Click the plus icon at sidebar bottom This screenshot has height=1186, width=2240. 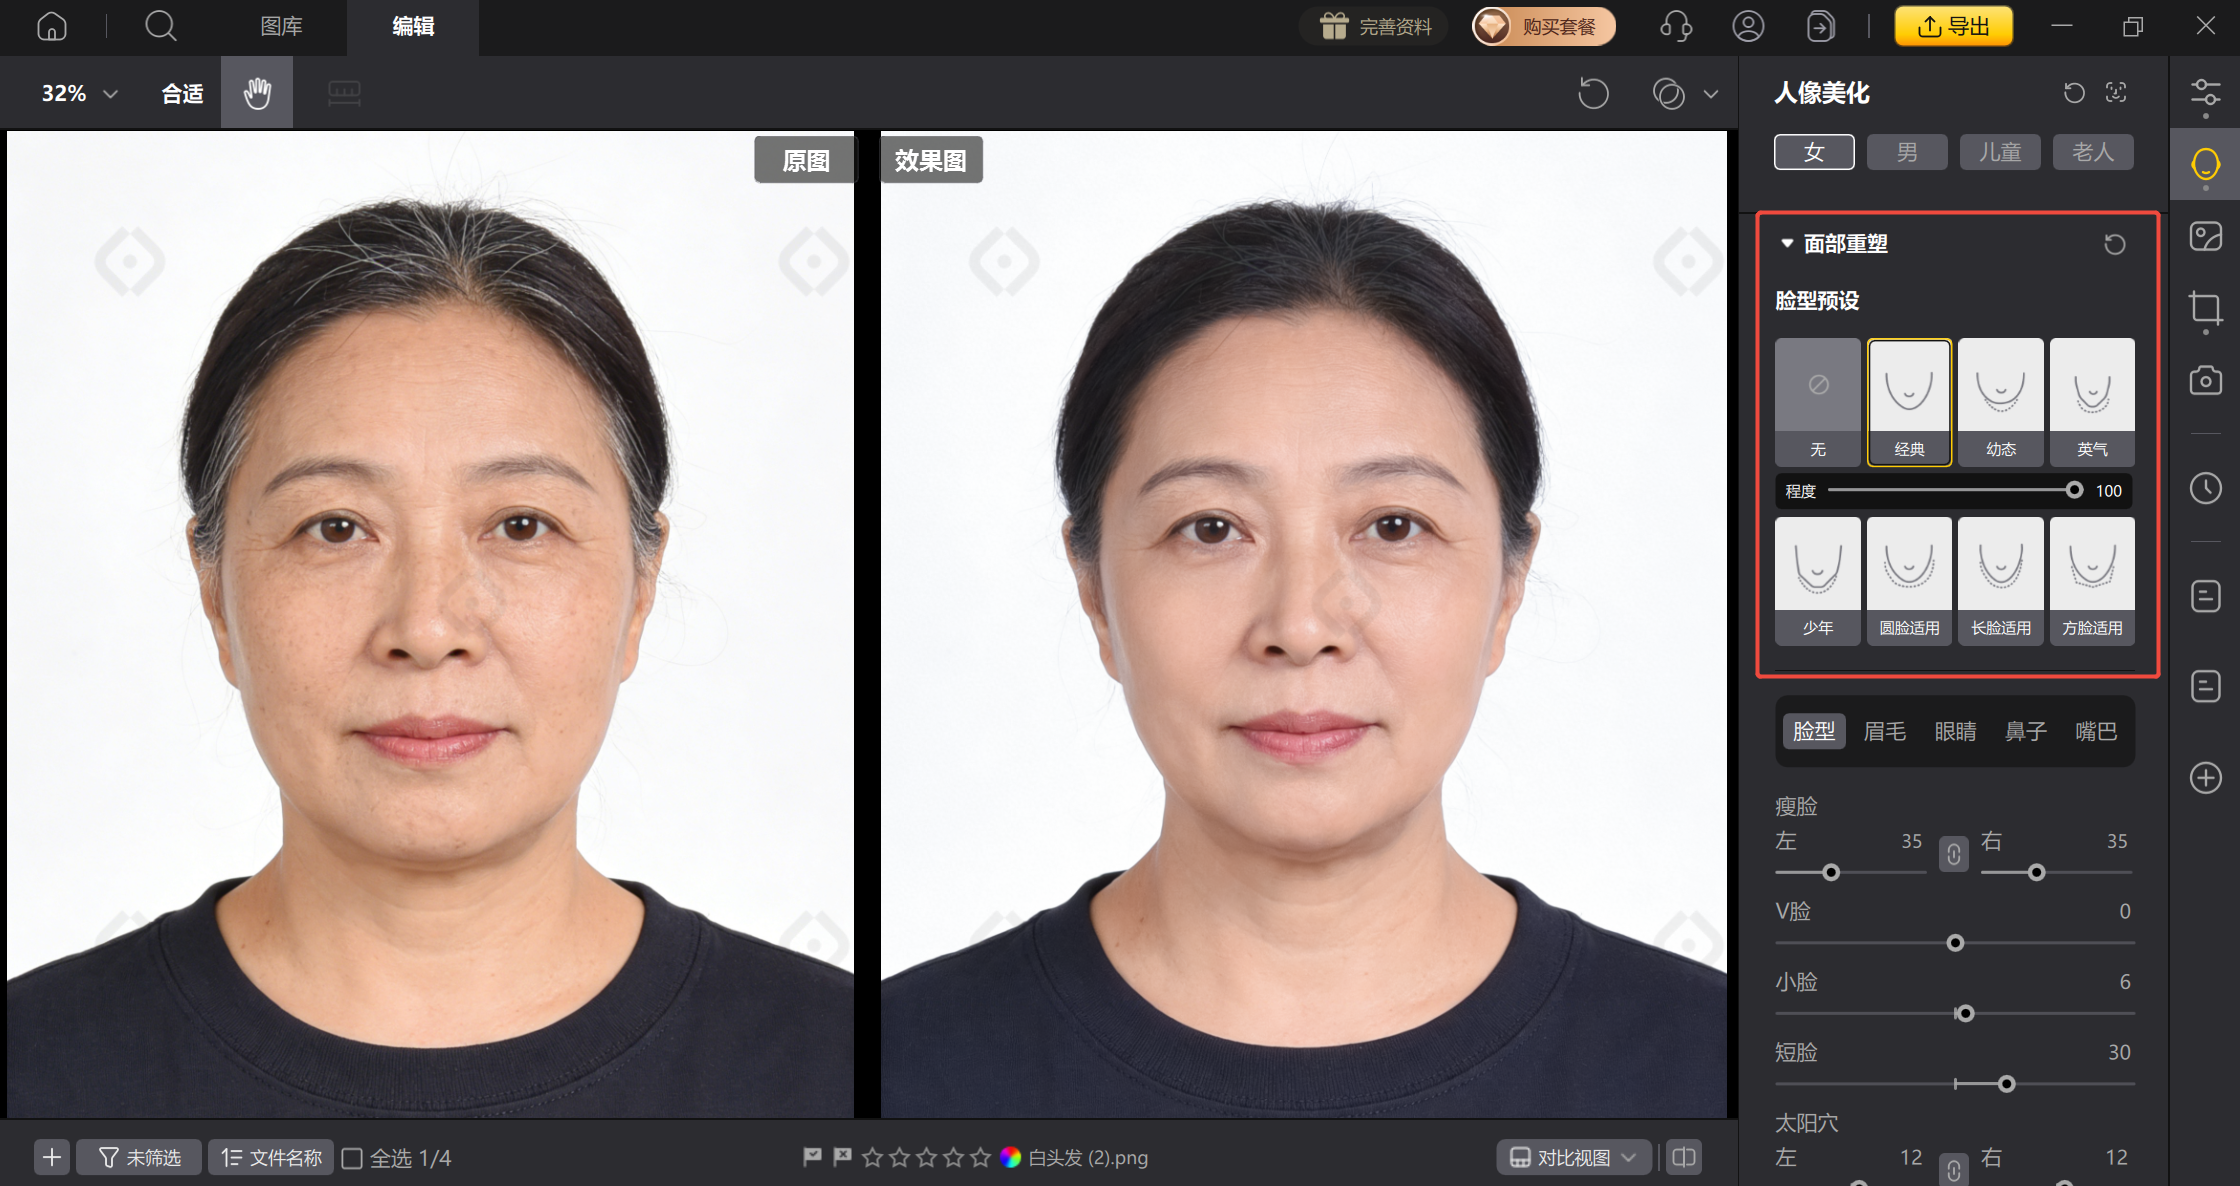click(x=2205, y=778)
